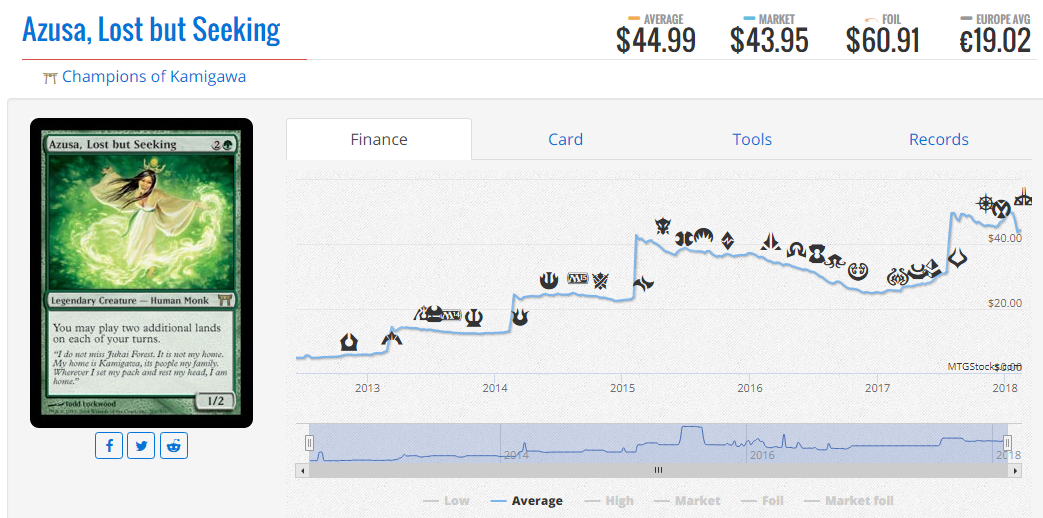Click the Khans of Tarkir crossed-swords symbol
This screenshot has height=518, width=1043.
tap(601, 281)
